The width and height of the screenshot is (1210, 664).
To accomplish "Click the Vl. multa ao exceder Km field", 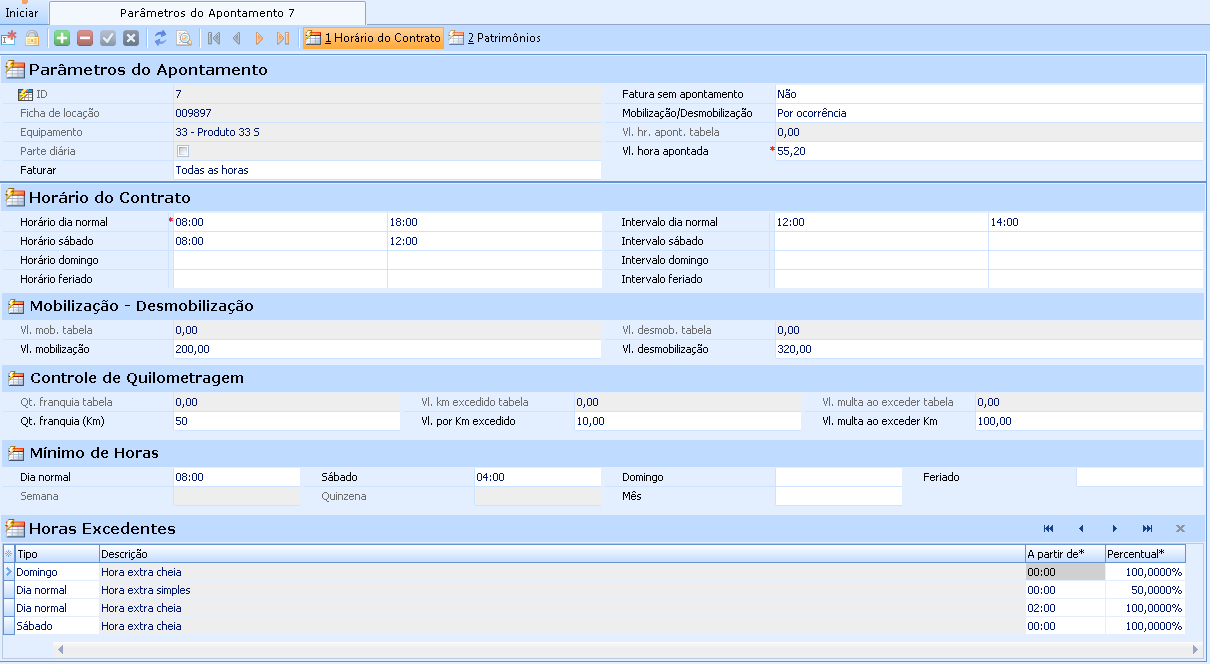I will pyautogui.click(x=1089, y=421).
